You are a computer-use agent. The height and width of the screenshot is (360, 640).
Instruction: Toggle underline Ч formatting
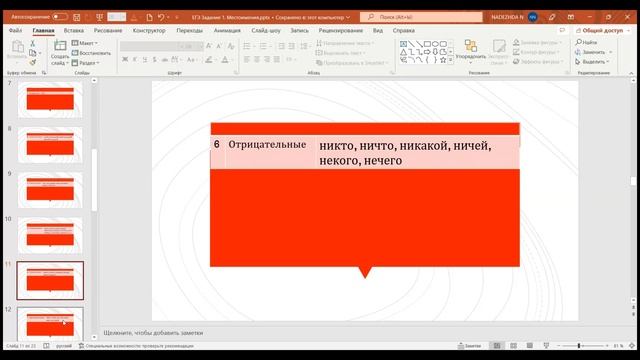[x=144, y=60]
